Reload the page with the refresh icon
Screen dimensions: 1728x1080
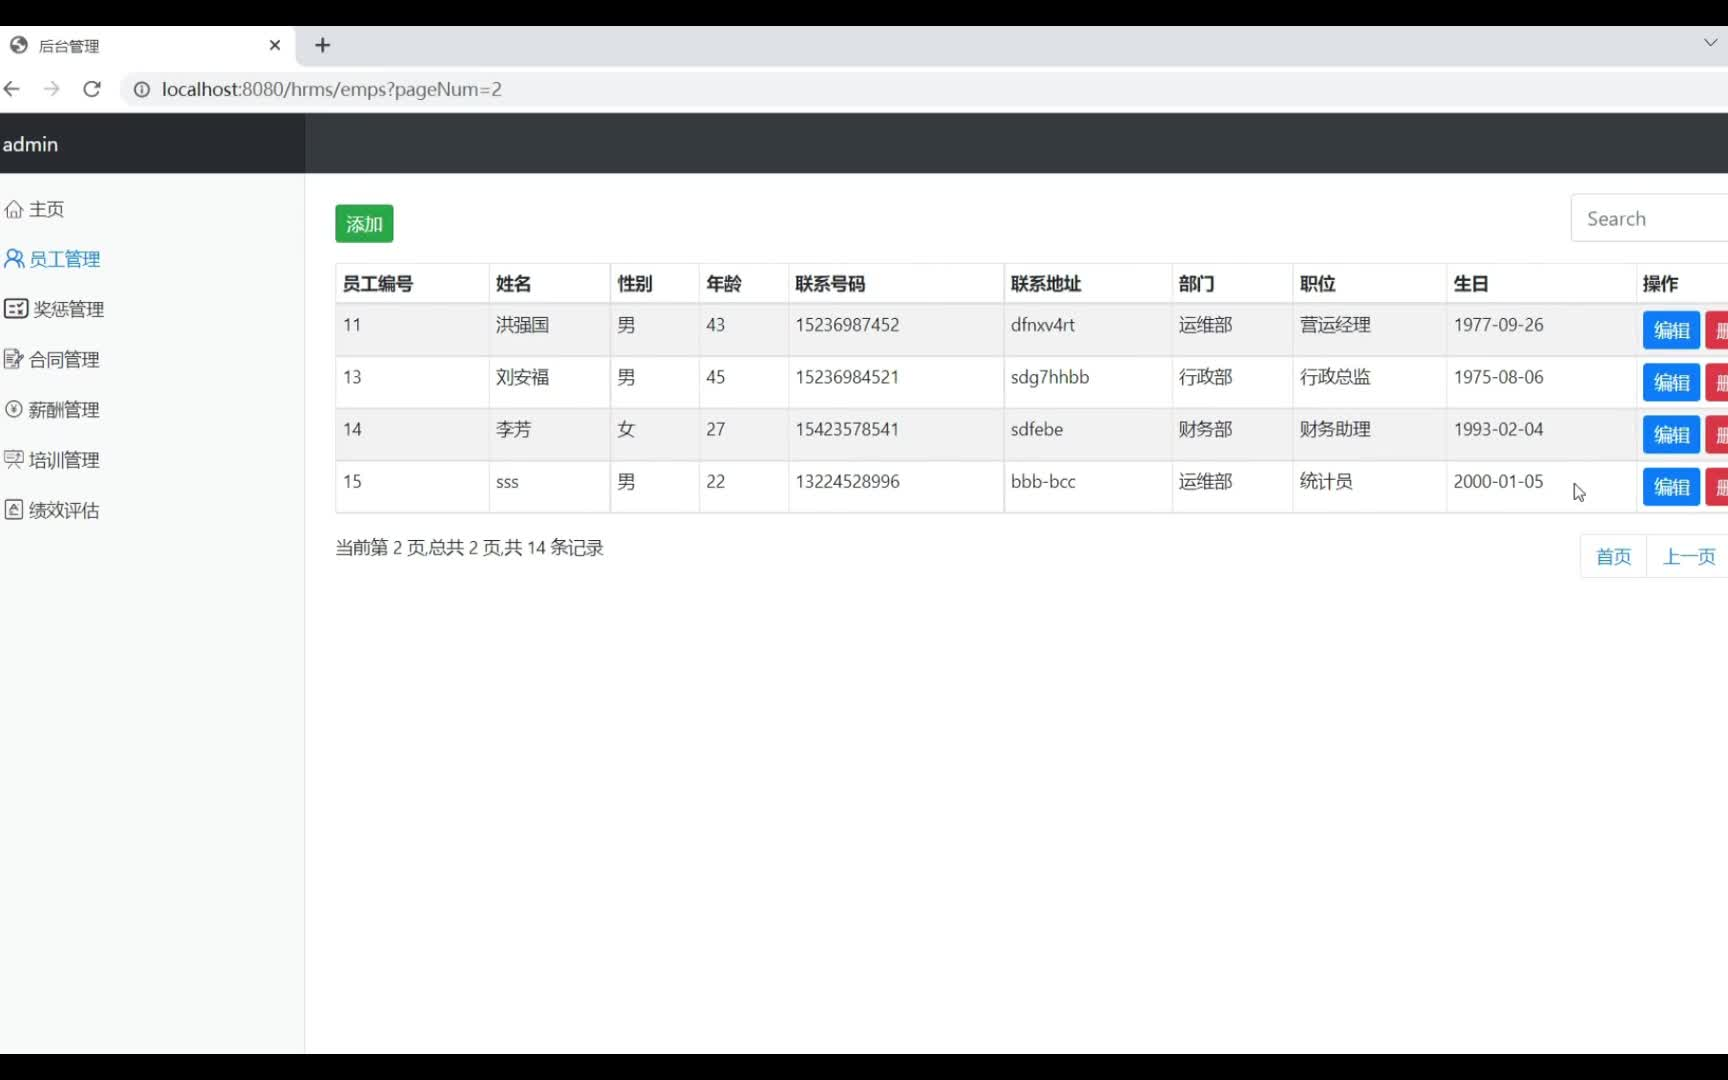click(92, 89)
